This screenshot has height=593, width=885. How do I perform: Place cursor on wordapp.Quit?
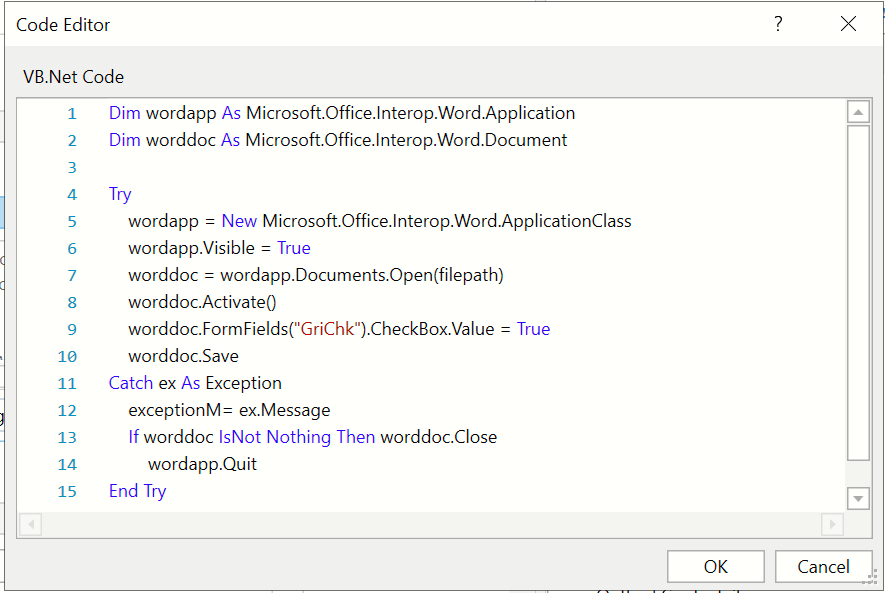[x=202, y=464]
